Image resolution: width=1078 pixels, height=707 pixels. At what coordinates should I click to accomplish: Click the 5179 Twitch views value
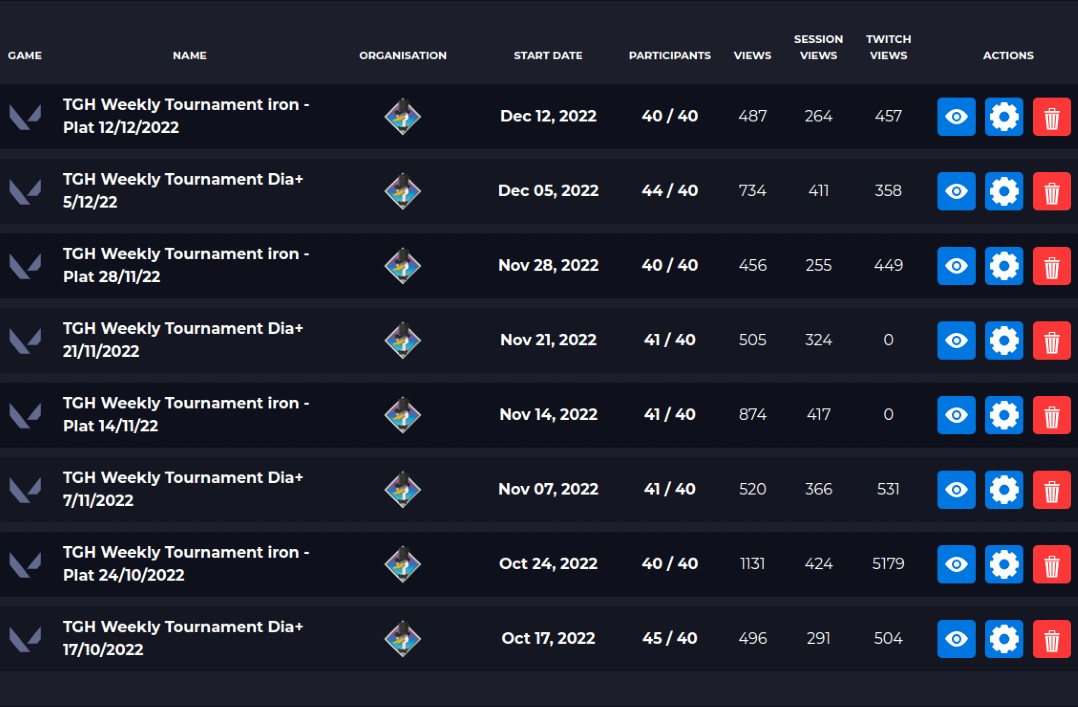tap(888, 563)
